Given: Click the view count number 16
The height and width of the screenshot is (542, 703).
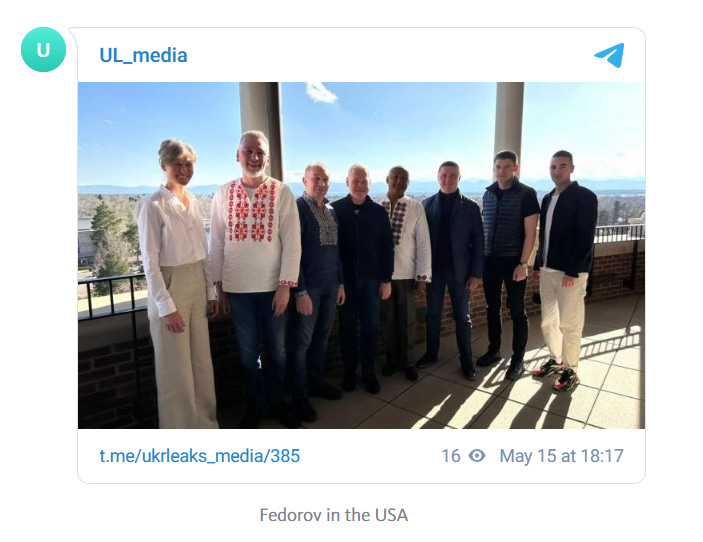Looking at the screenshot, I should pyautogui.click(x=451, y=456).
